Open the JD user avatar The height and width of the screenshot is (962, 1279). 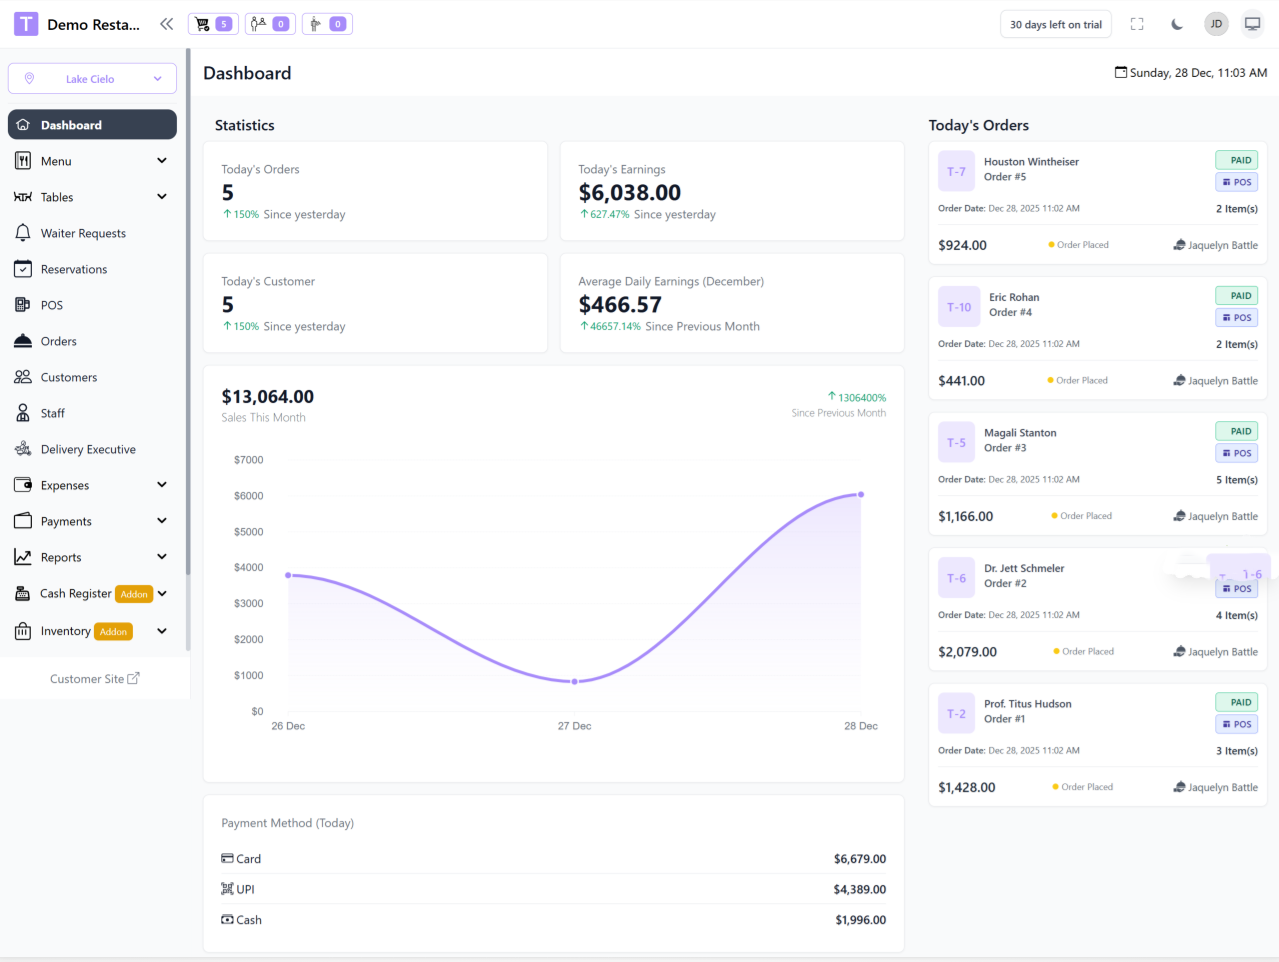[x=1216, y=24]
